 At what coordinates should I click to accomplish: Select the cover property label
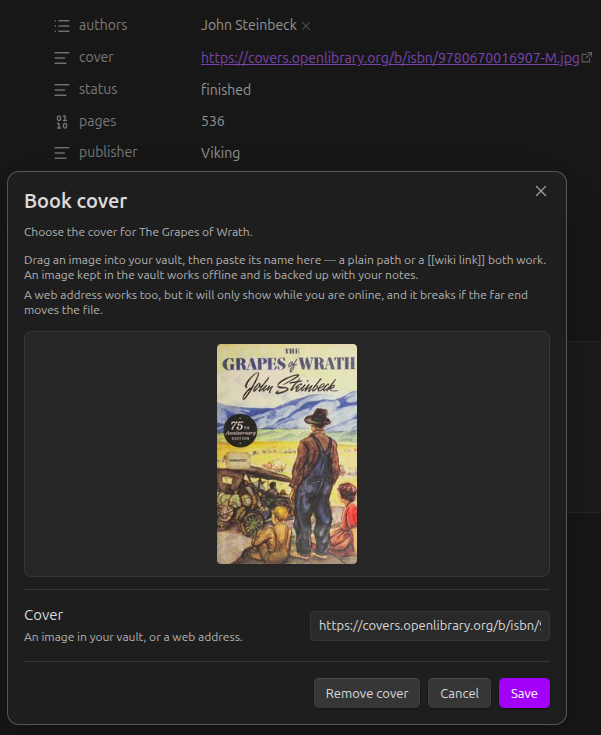pos(96,57)
